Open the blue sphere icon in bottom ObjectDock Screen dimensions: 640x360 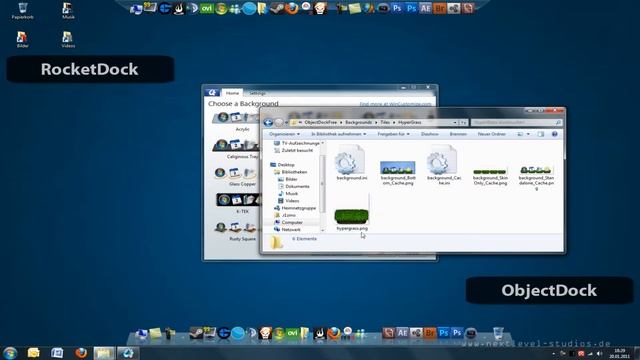(238, 333)
